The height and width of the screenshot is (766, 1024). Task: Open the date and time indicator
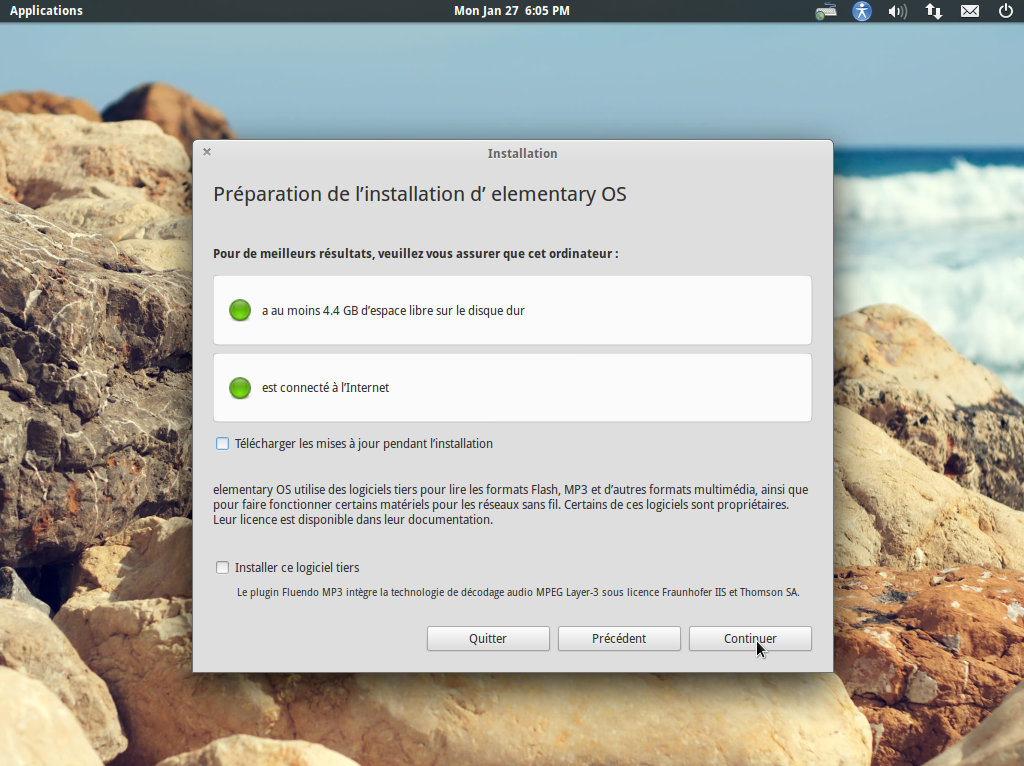(511, 10)
